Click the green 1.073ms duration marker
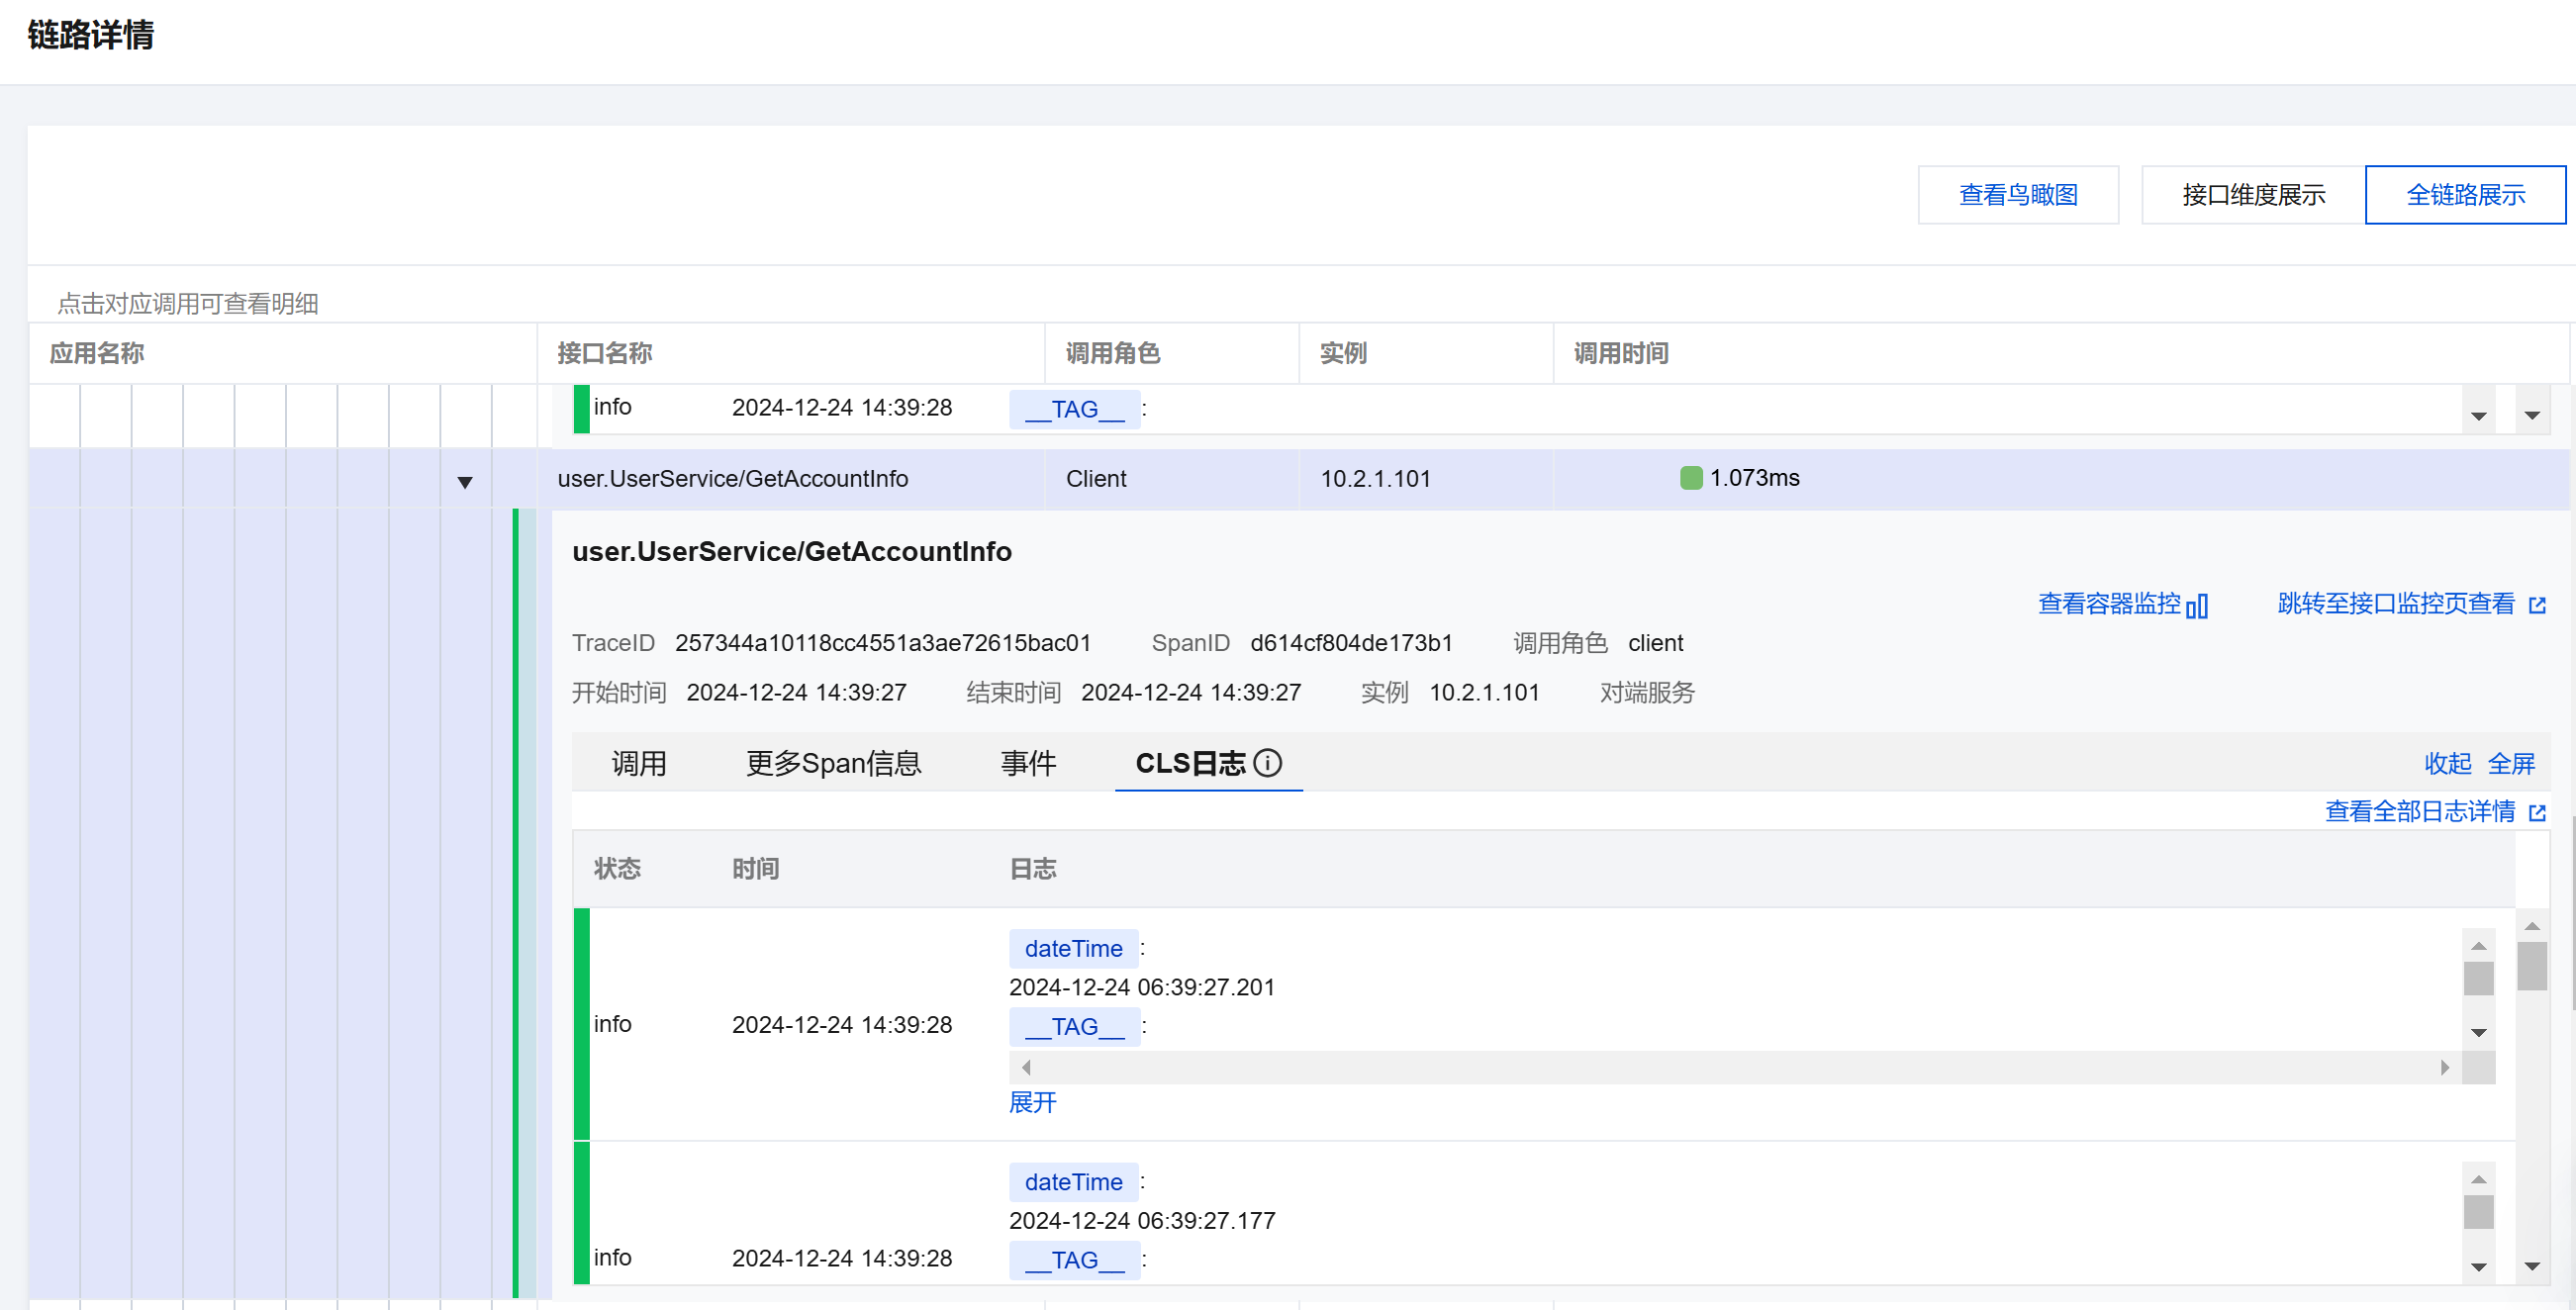 1691,478
